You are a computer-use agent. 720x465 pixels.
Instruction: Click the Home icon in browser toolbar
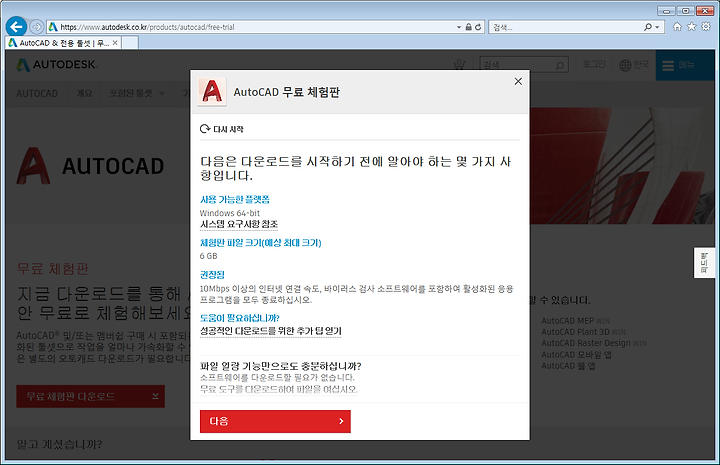click(x=677, y=27)
